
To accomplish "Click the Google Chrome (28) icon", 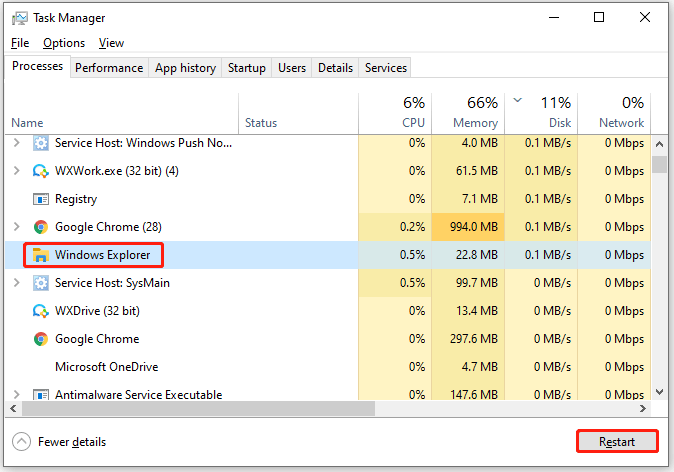I will pos(41,227).
